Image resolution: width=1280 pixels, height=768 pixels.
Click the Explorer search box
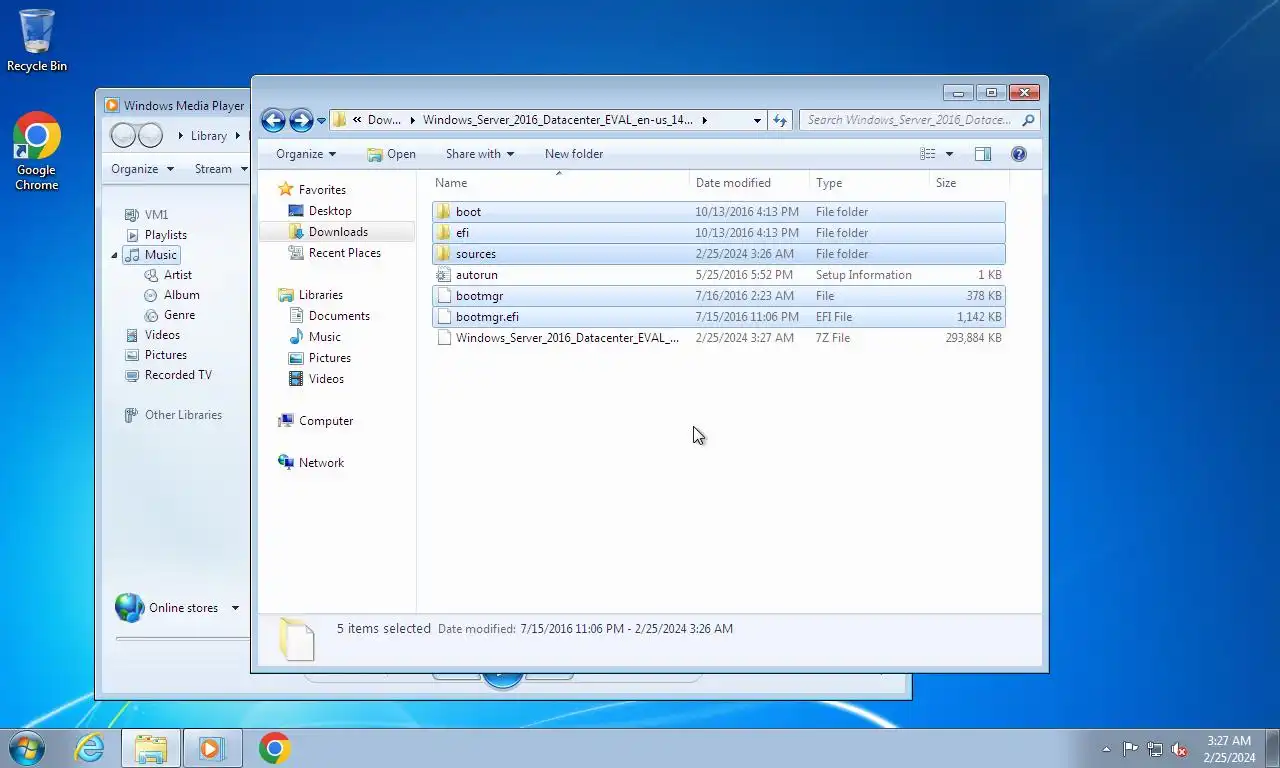919,120
